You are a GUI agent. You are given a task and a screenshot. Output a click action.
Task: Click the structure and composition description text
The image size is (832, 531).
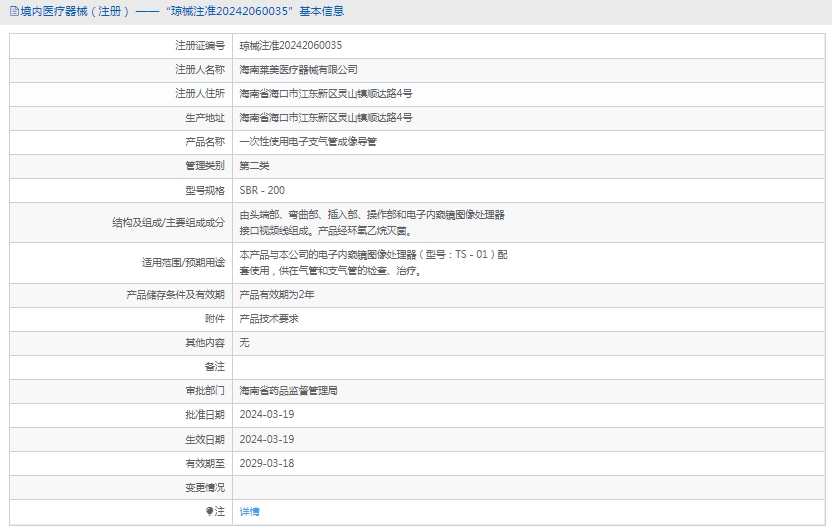coord(371,222)
